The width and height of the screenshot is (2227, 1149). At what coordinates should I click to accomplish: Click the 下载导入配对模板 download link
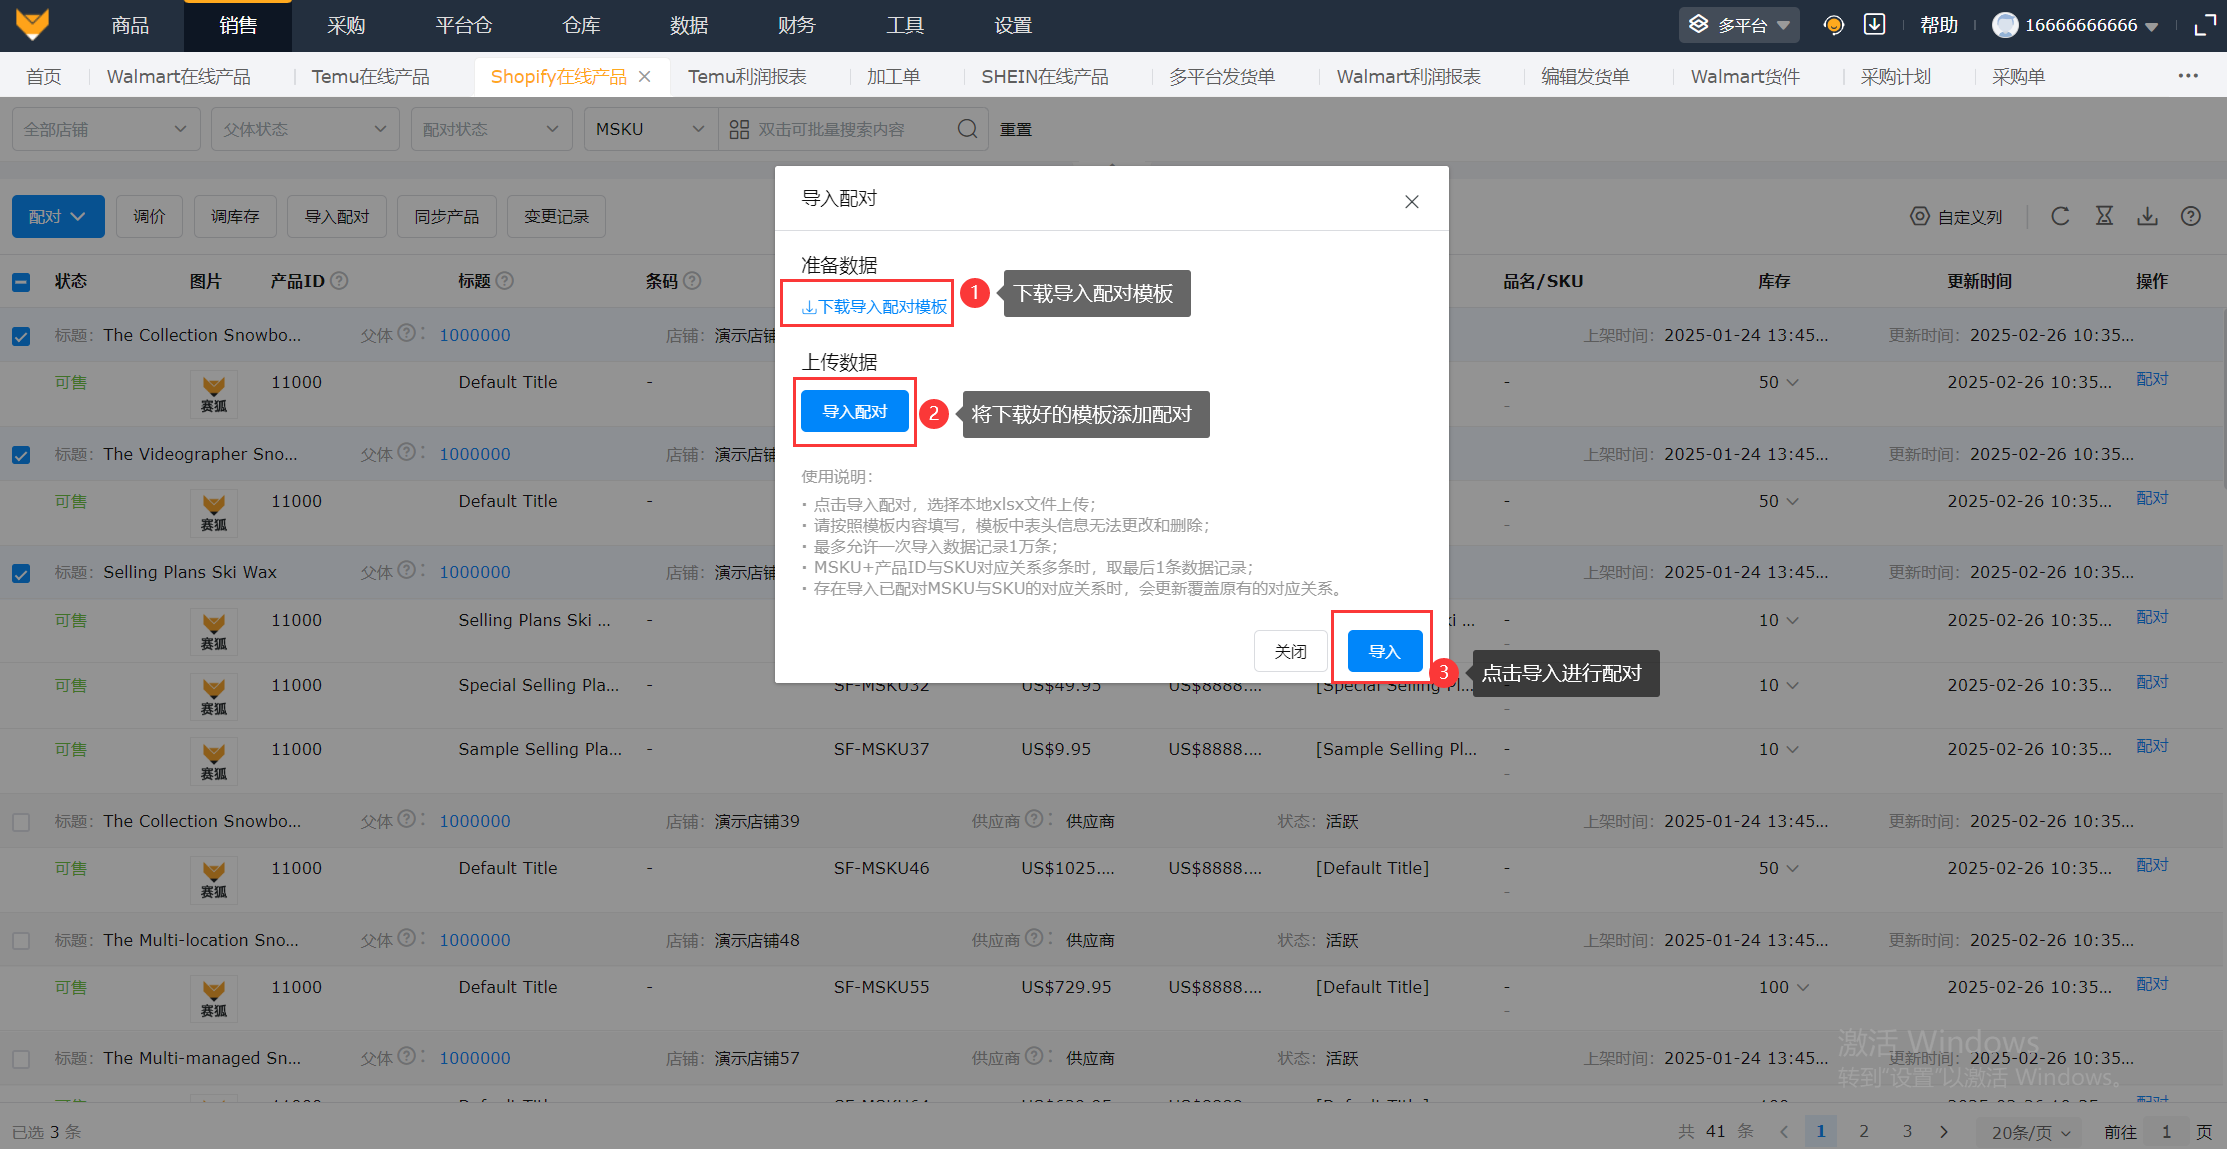click(x=875, y=307)
